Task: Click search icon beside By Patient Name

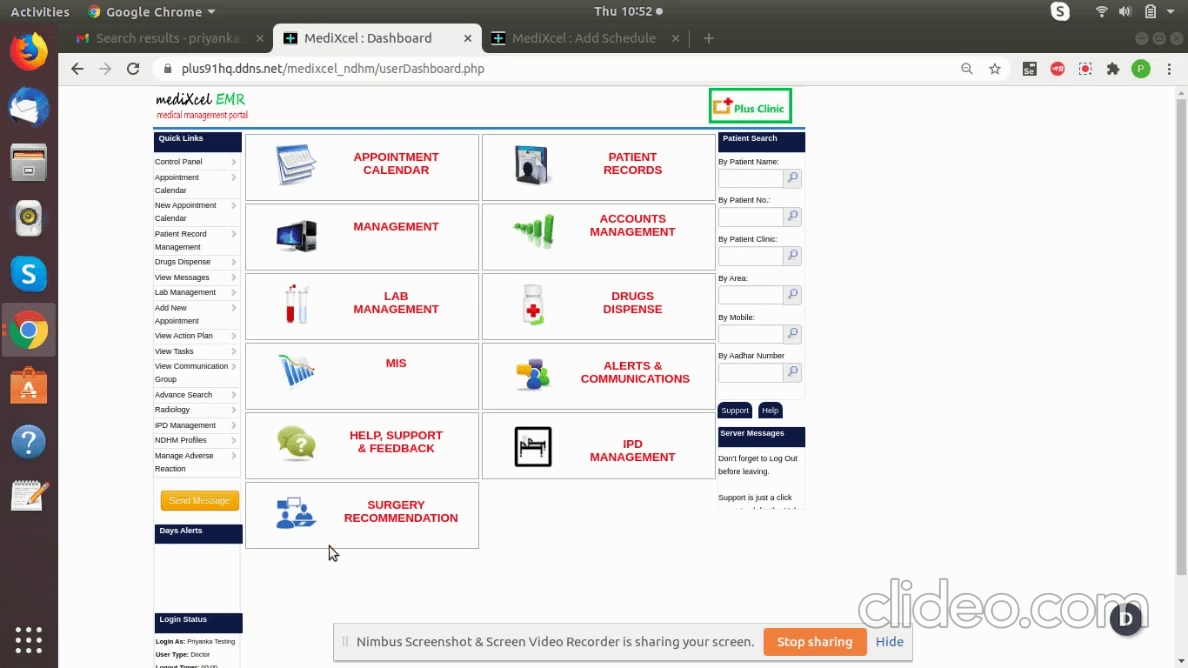Action: (x=792, y=179)
